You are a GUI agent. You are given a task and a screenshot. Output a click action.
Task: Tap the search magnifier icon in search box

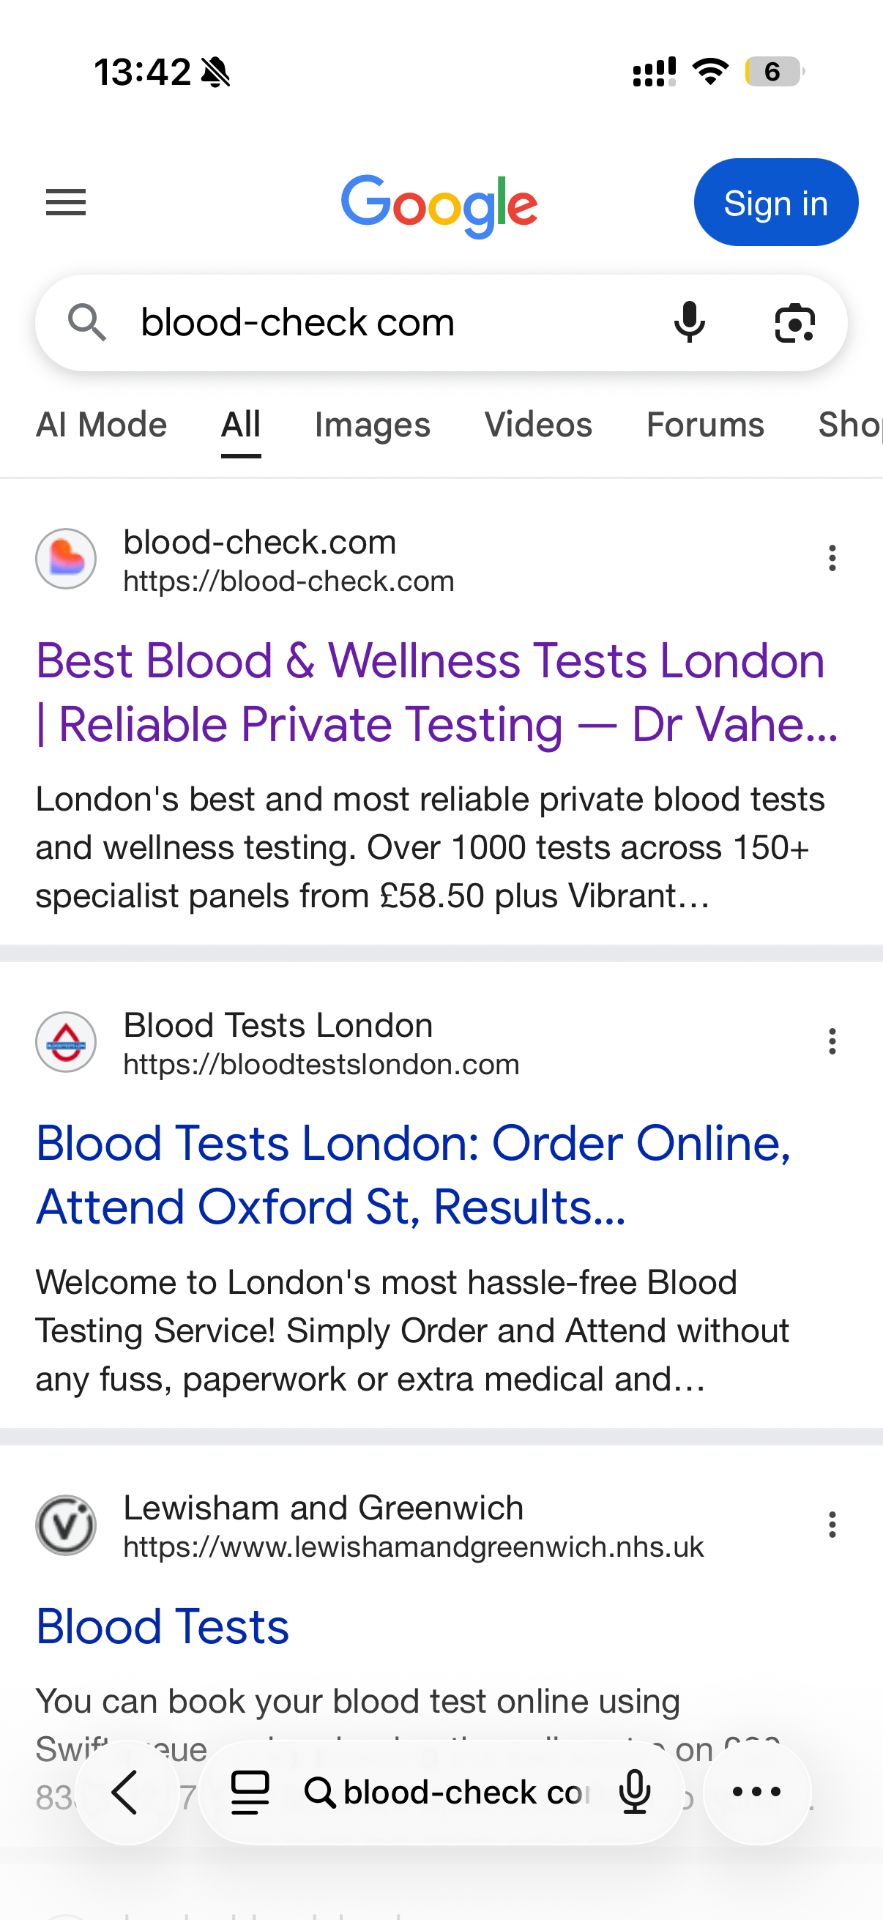(87, 323)
